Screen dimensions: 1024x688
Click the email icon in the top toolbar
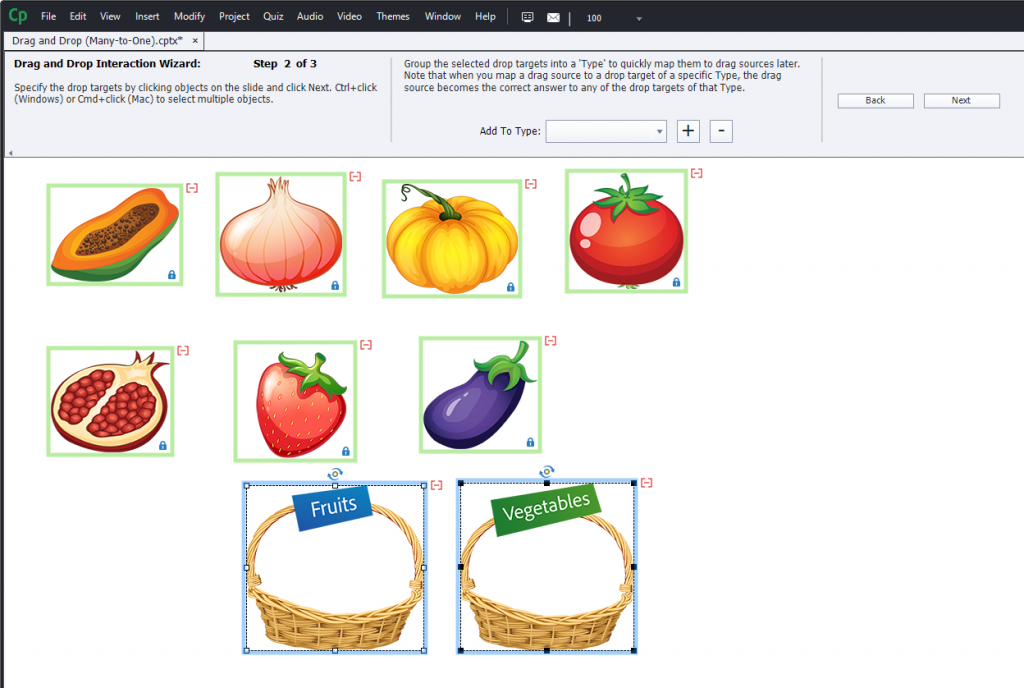[554, 16]
